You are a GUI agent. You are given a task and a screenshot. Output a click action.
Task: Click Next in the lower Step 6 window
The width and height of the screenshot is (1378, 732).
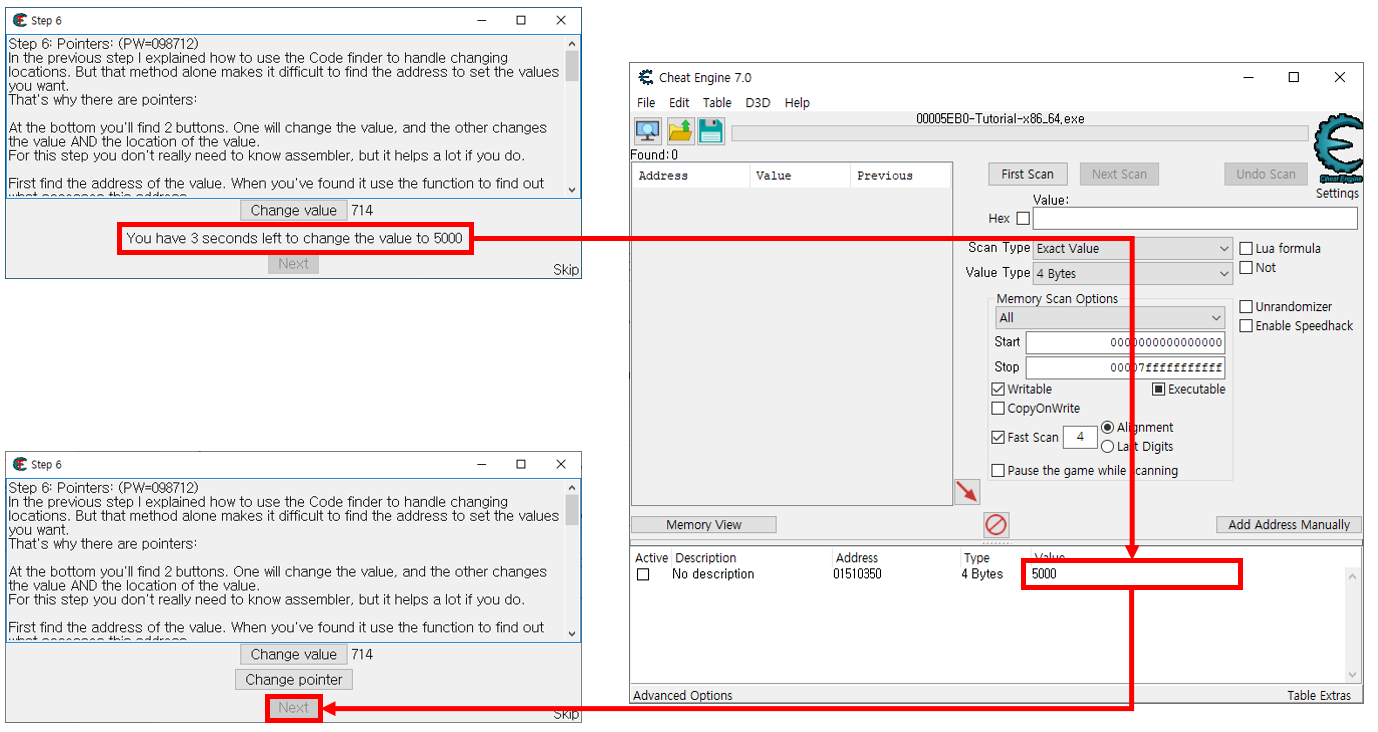(293, 708)
